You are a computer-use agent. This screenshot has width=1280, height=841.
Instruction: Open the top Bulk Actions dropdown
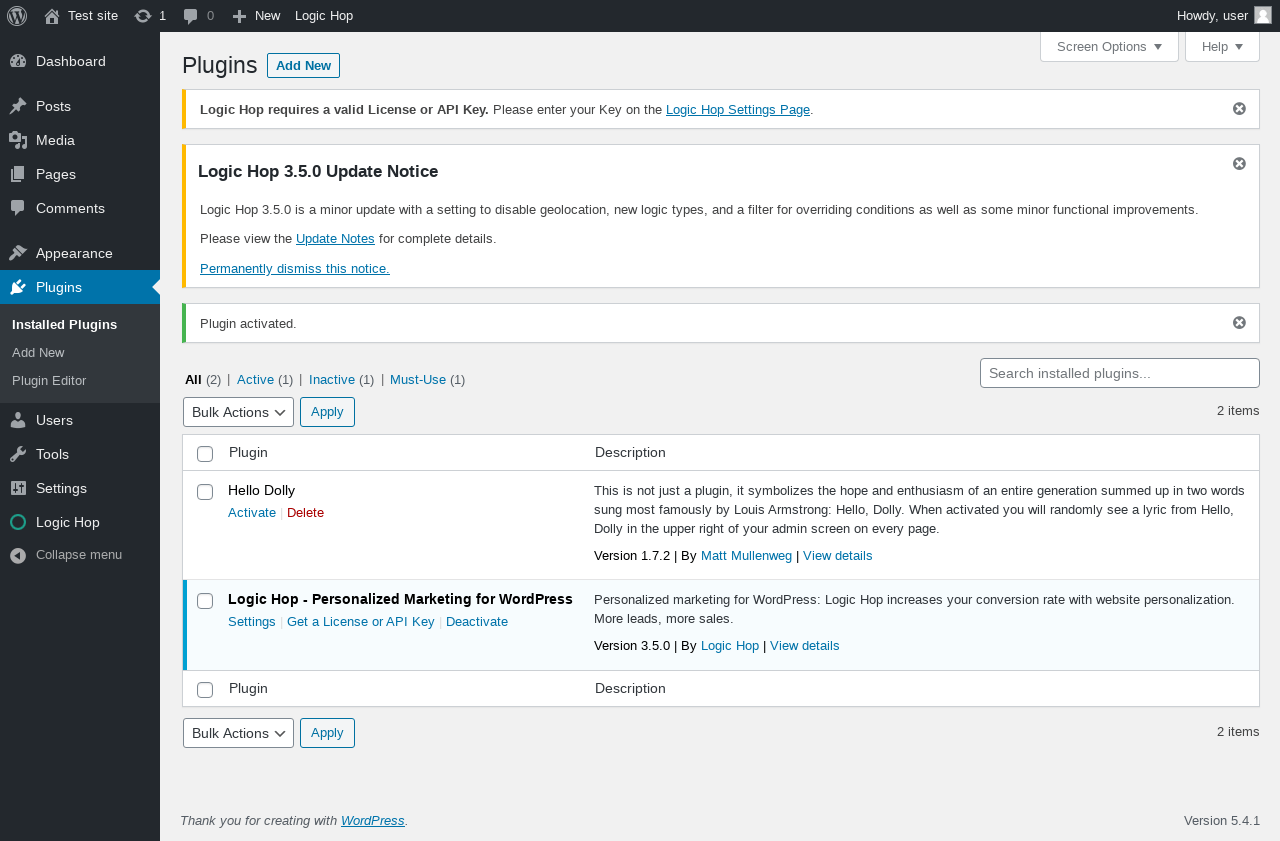(238, 412)
